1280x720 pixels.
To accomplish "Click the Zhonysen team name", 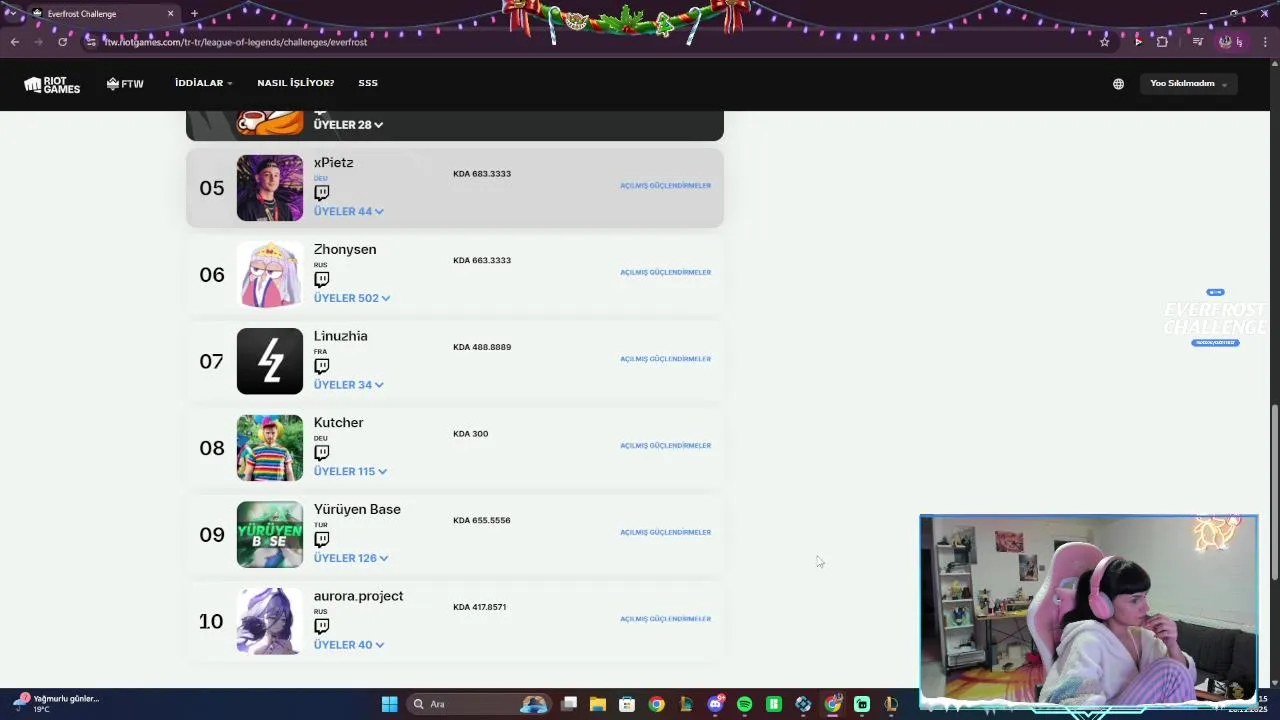I will (345, 249).
